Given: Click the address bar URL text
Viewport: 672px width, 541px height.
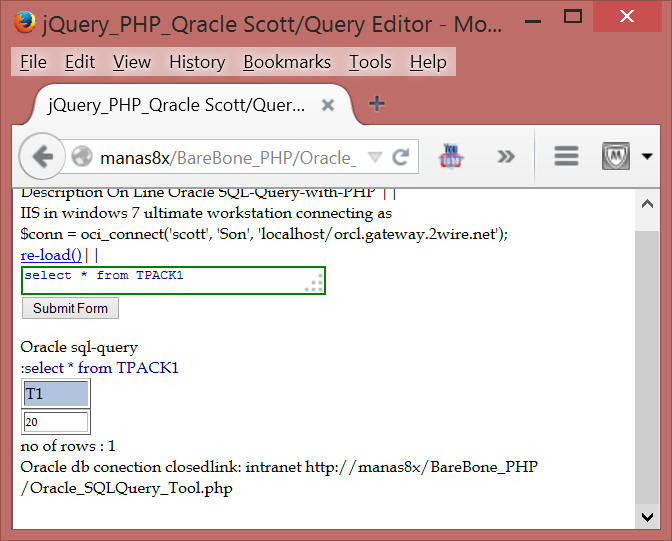Looking at the screenshot, I should click(228, 158).
